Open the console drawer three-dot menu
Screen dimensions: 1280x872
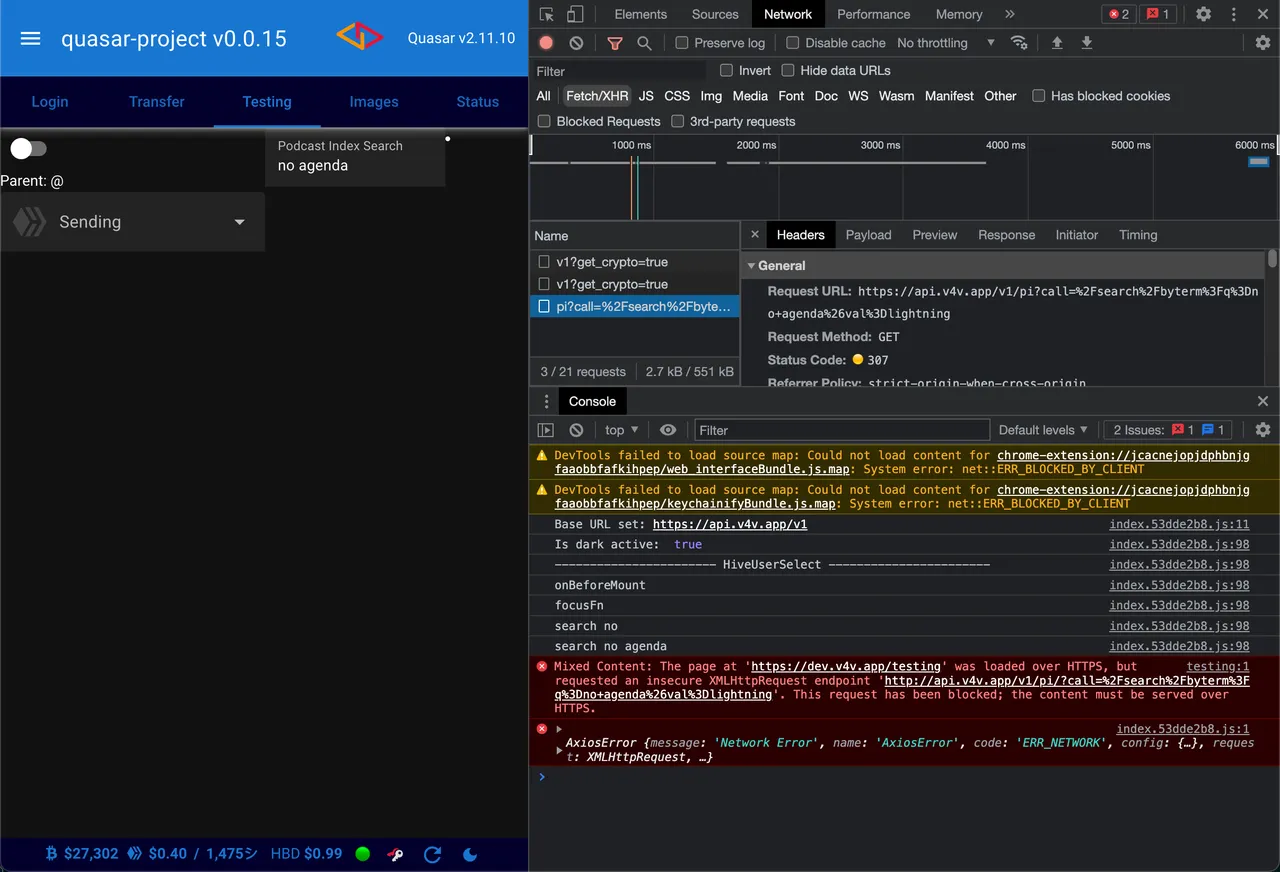pyautogui.click(x=546, y=401)
